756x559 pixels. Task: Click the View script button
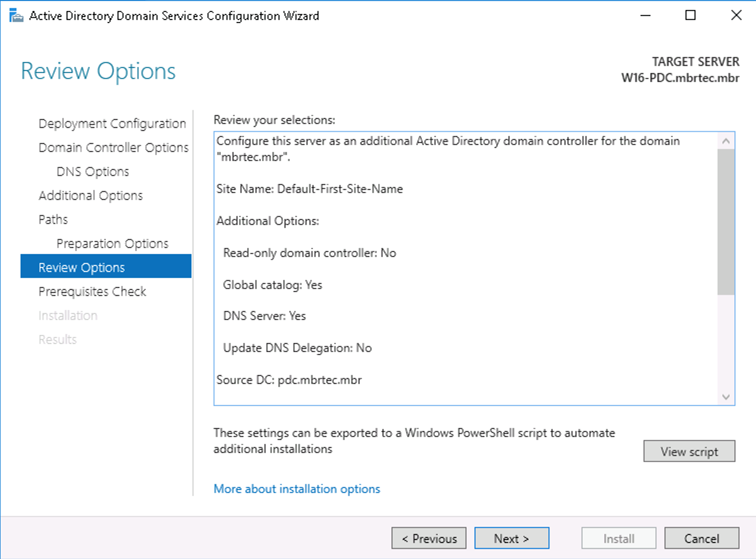(x=689, y=451)
